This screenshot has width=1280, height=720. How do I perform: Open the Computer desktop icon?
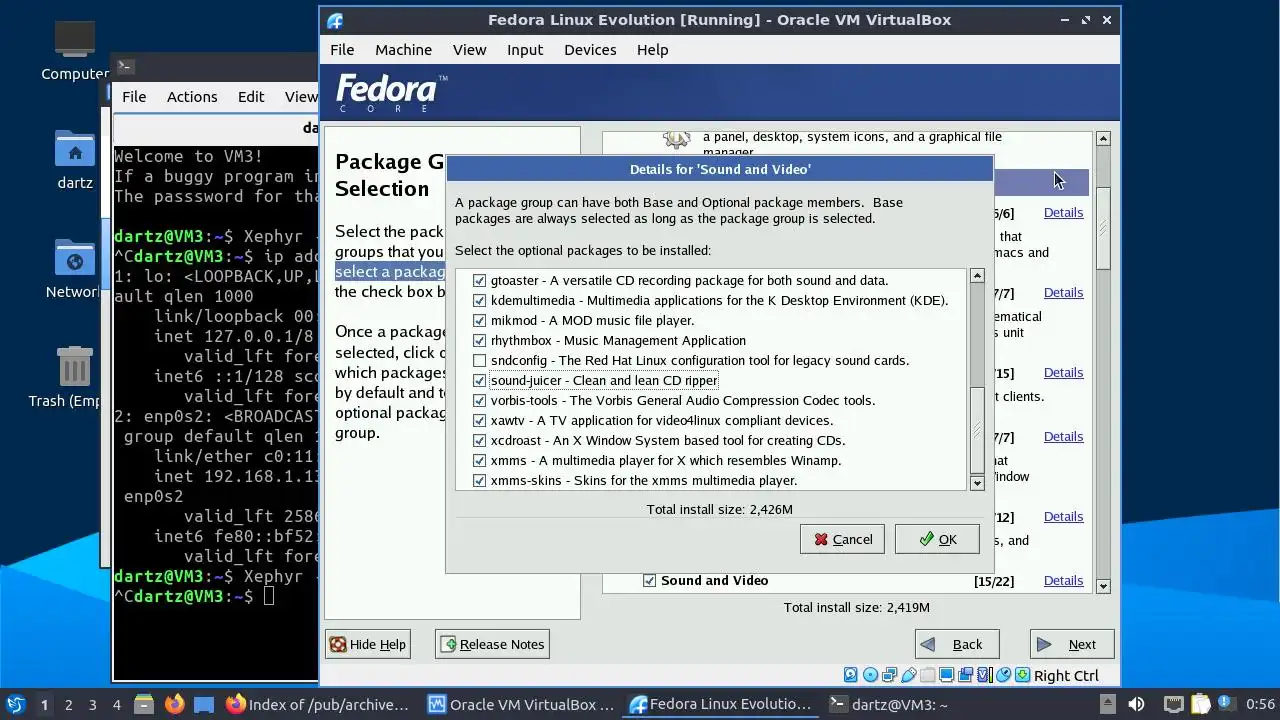(x=75, y=48)
